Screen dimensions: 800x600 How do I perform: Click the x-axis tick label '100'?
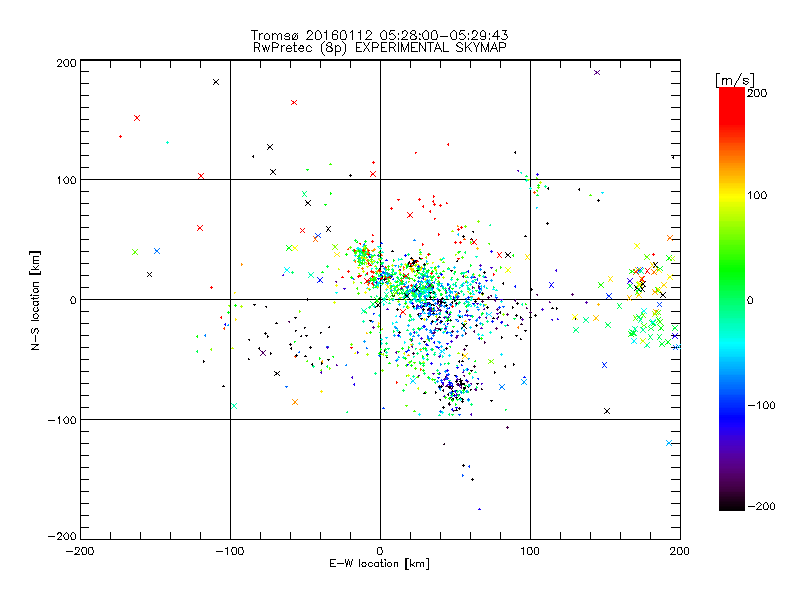530,551
